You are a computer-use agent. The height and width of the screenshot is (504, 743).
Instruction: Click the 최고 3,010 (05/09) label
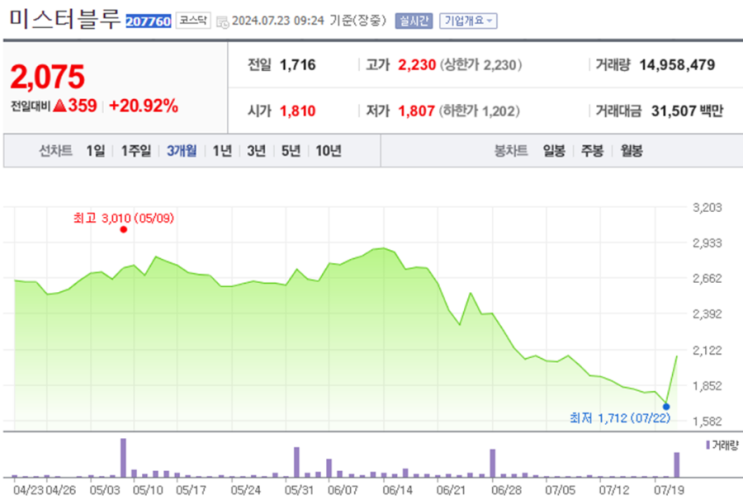point(124,218)
